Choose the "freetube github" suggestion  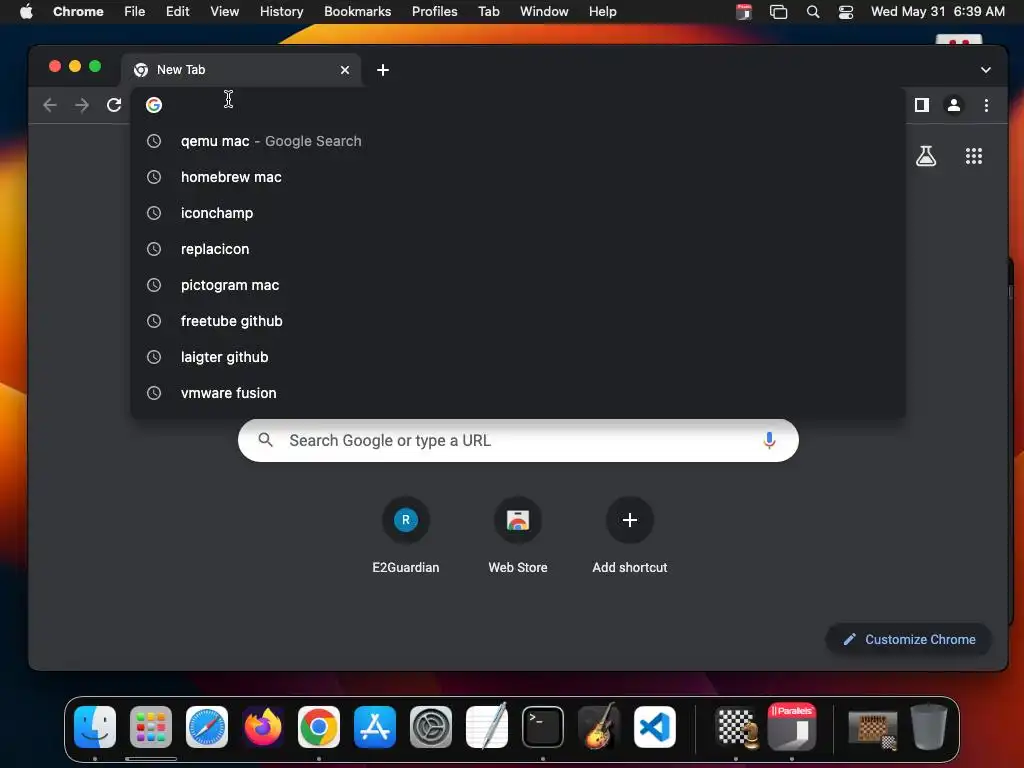point(518,321)
